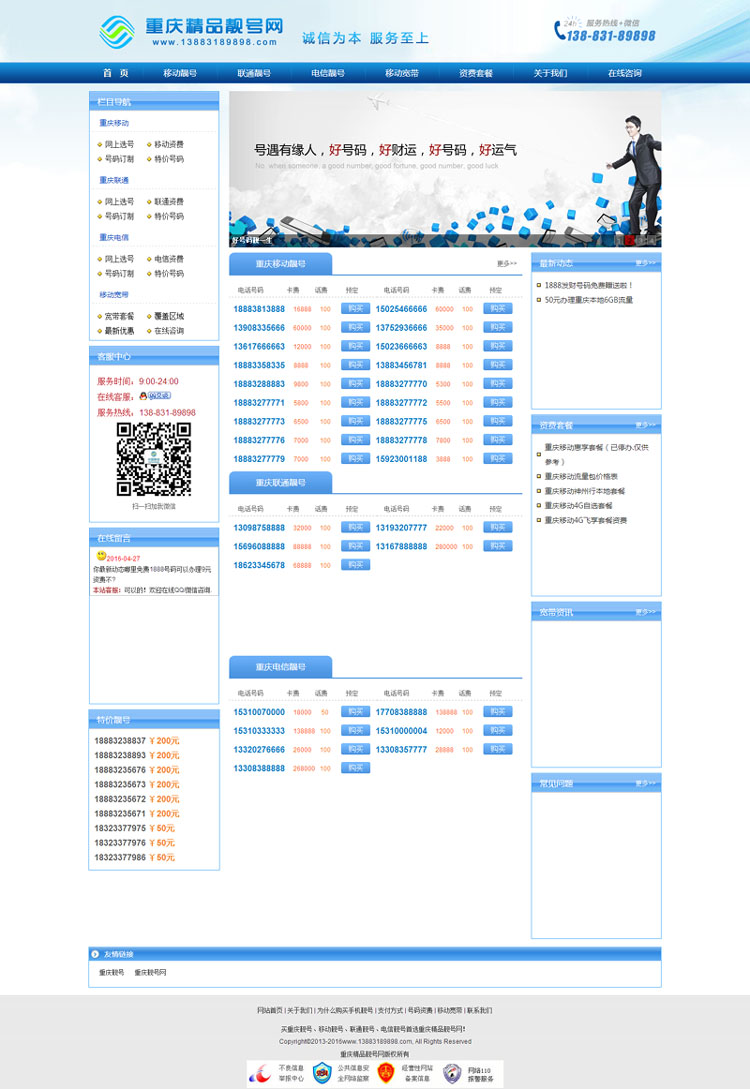Viewport: 750px width, 1089px height.
Task: Select the 首页 navigation tab
Action: coord(115,73)
